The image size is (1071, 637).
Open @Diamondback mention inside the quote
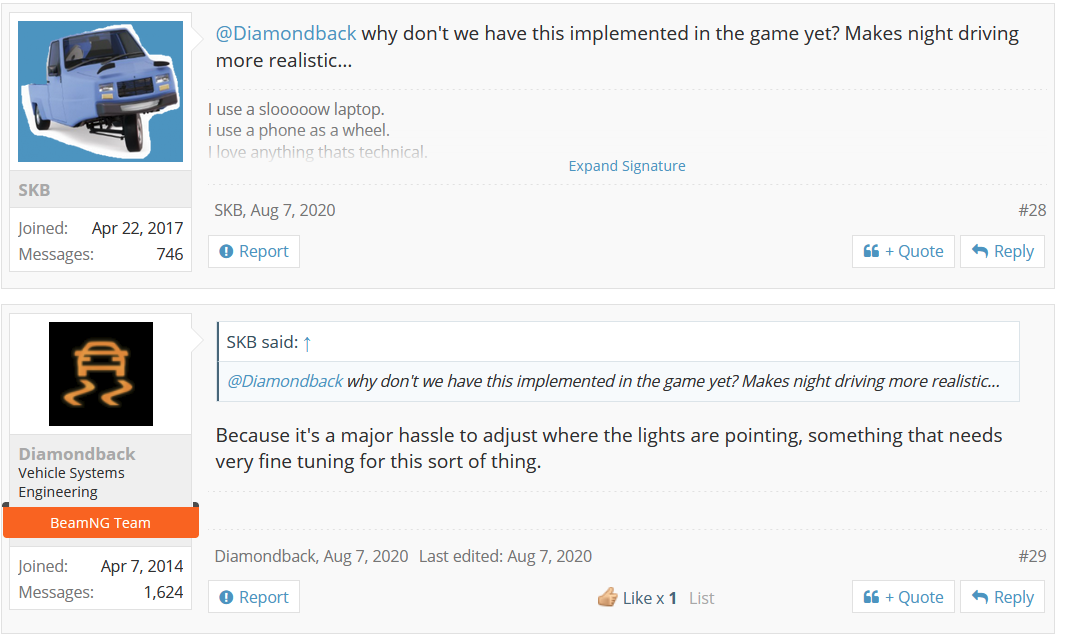(285, 381)
